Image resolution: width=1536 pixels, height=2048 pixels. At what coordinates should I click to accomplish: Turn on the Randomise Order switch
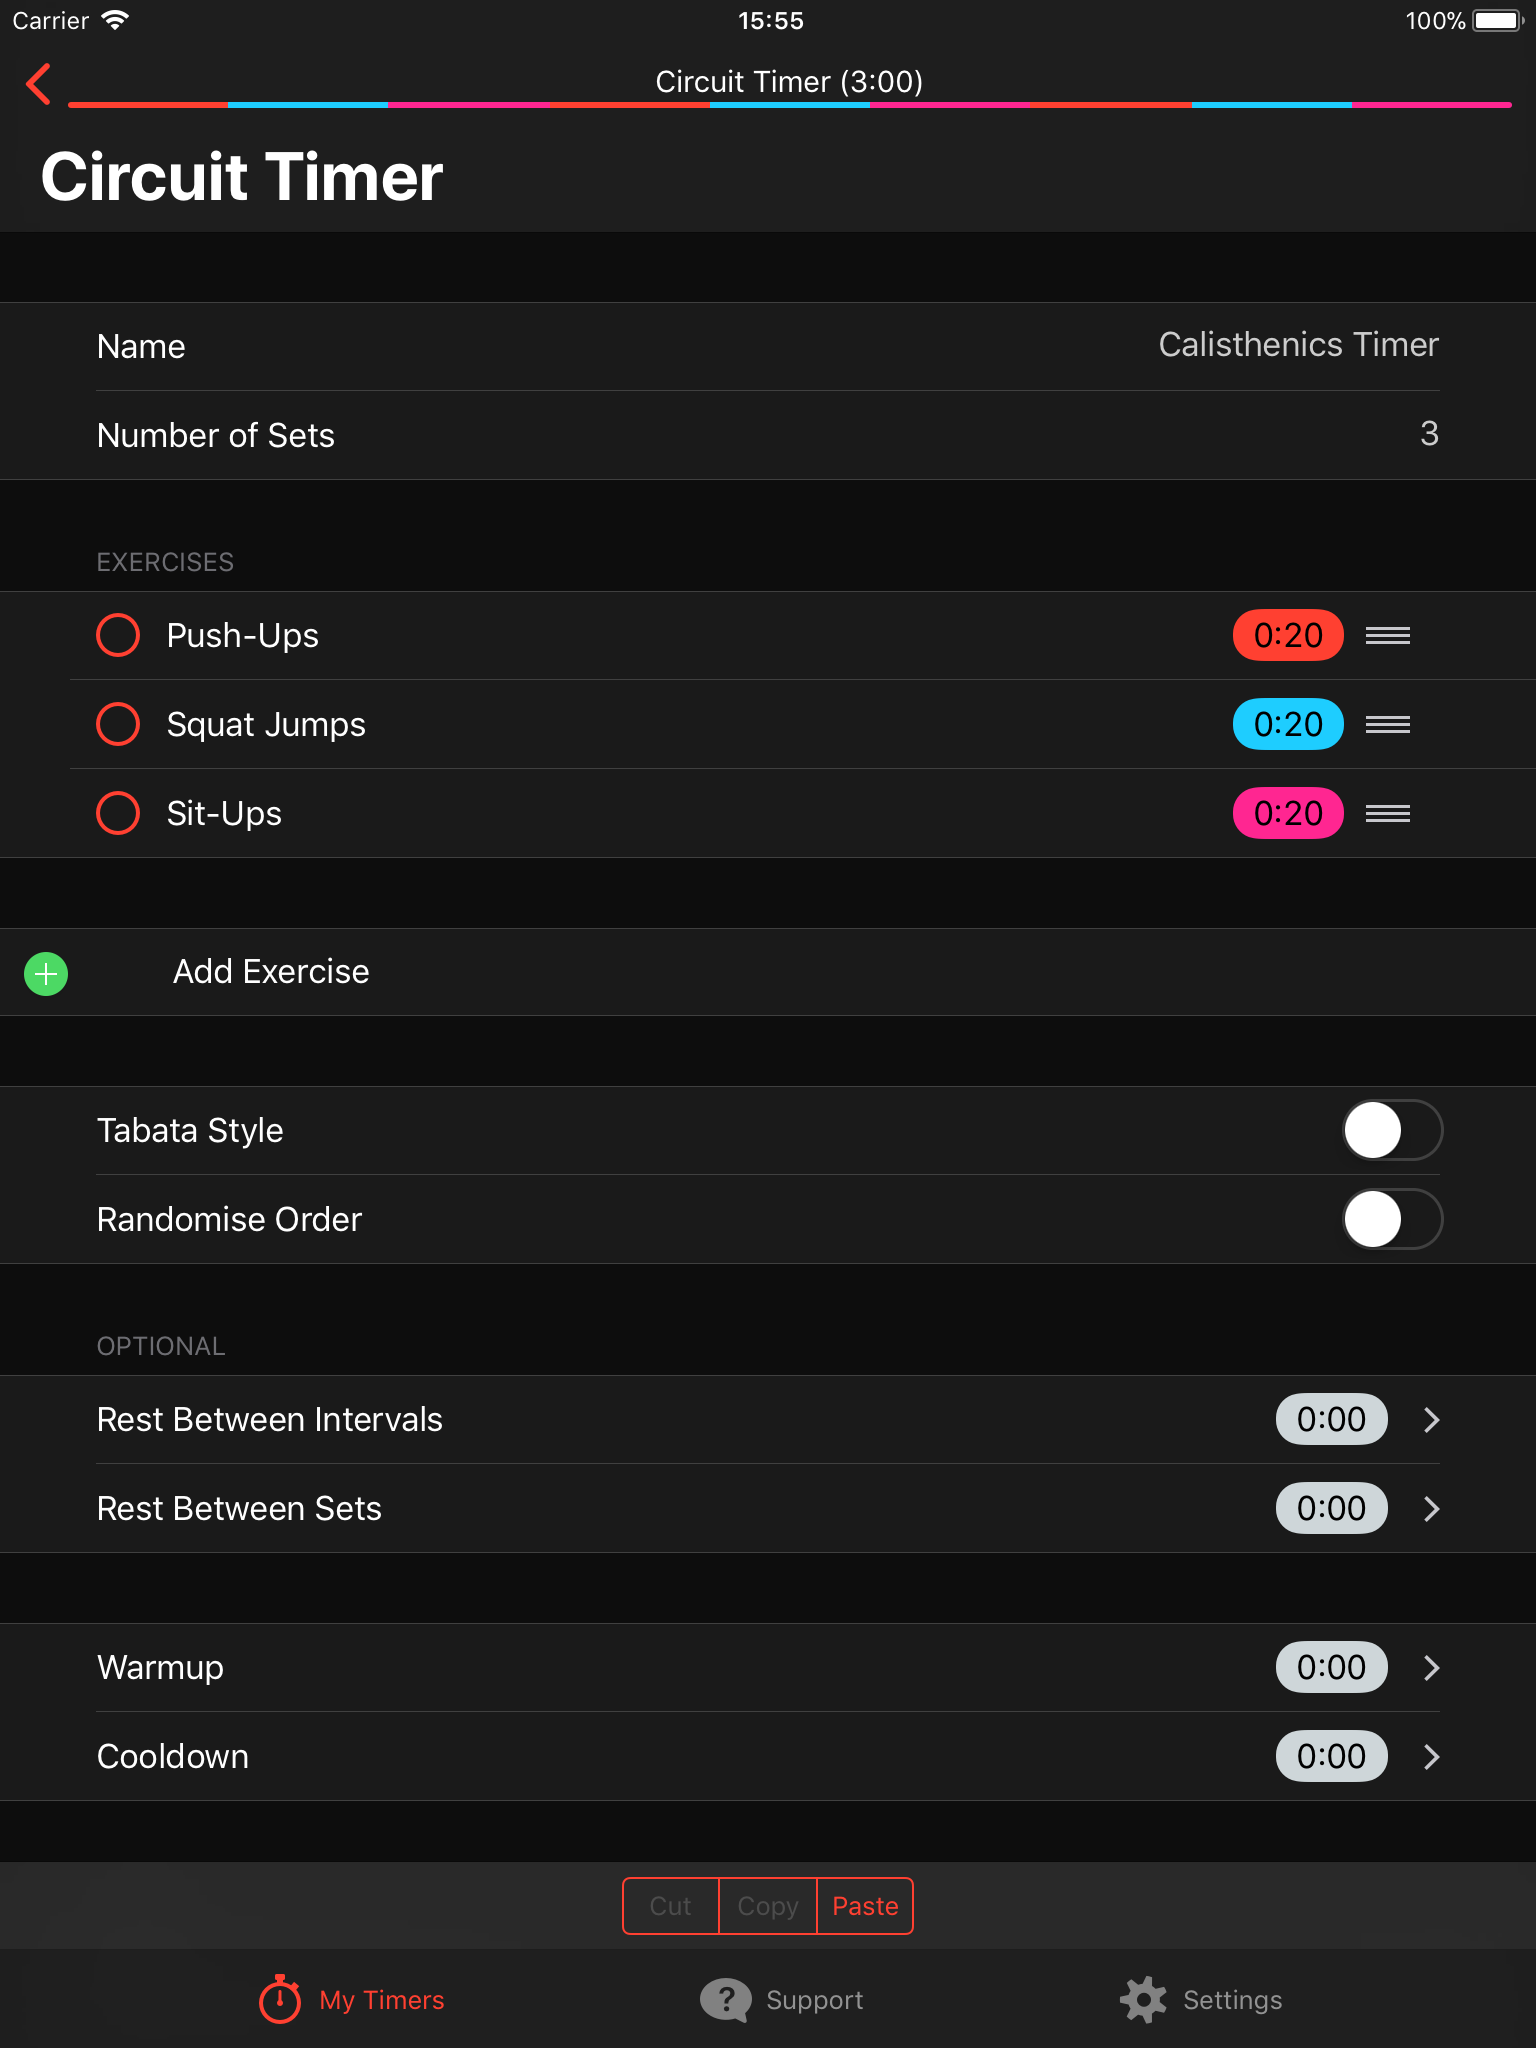tap(1392, 1219)
